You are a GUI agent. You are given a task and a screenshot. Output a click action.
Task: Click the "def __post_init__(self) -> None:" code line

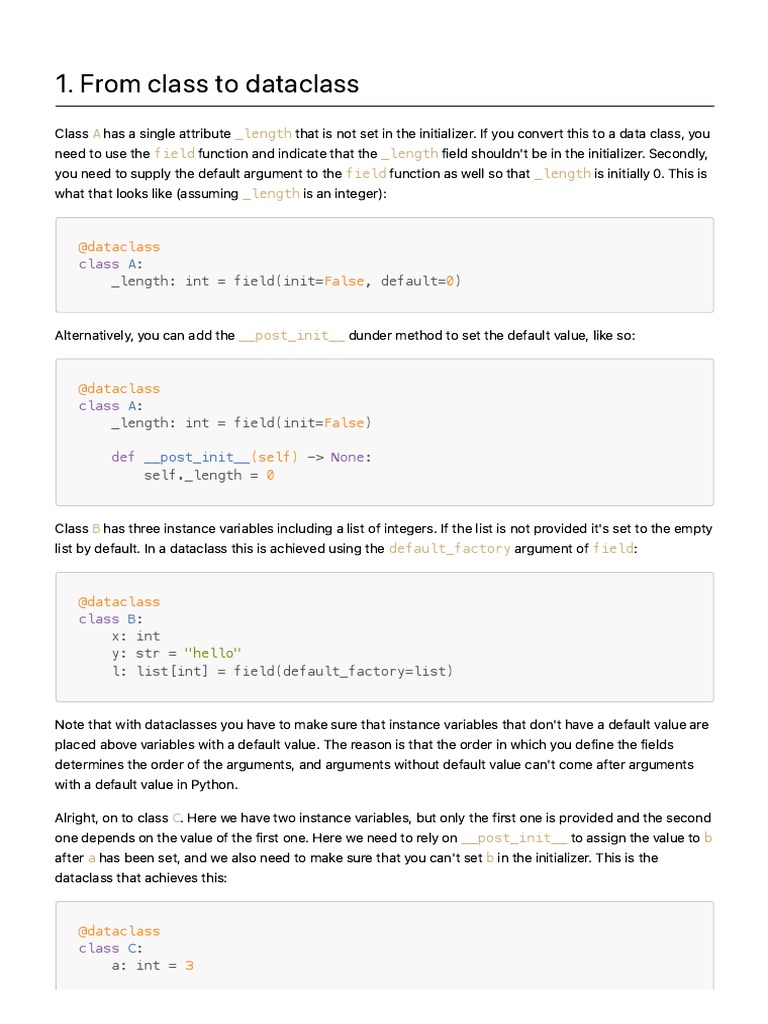pos(241,457)
